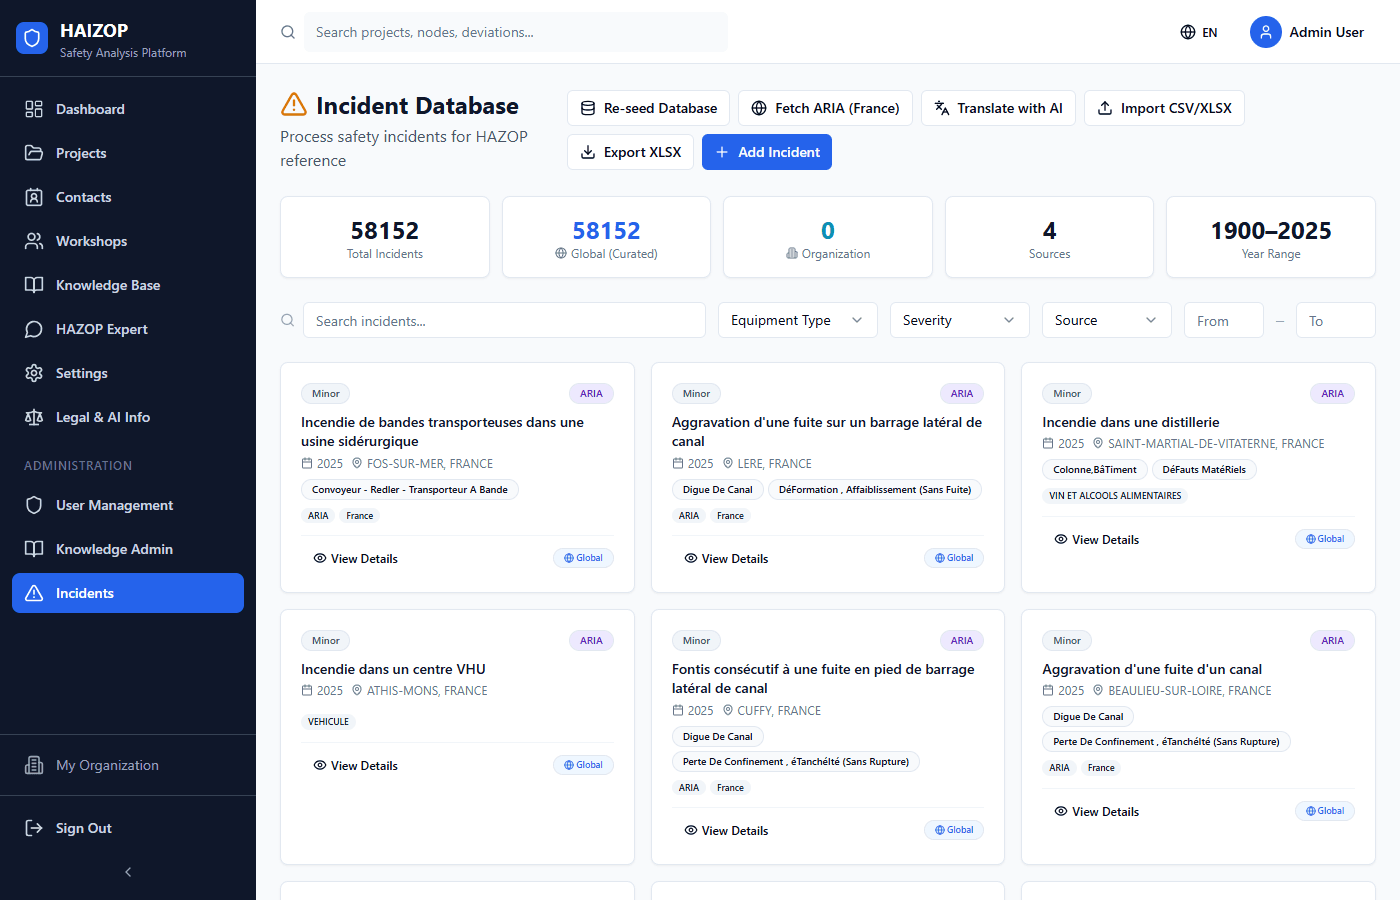Click the HAZOP Expert chat icon

(34, 329)
